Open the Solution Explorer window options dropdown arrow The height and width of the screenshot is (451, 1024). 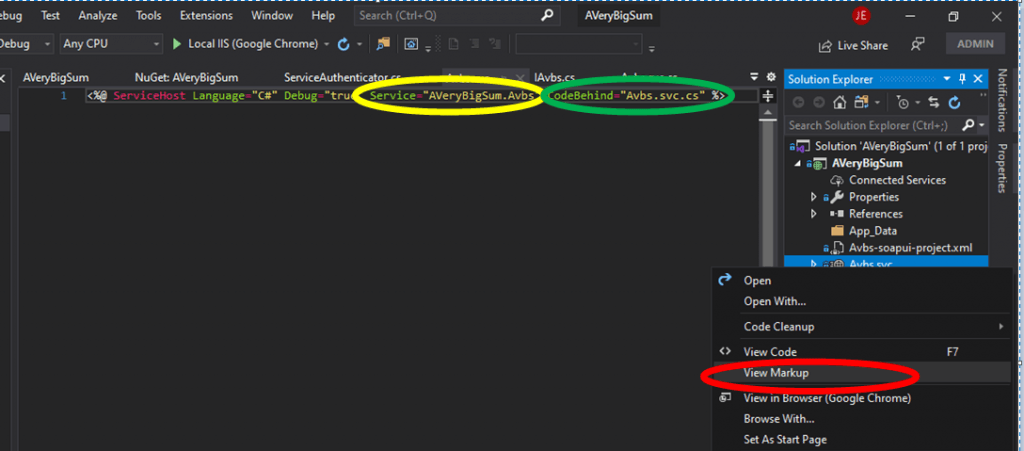coord(947,79)
